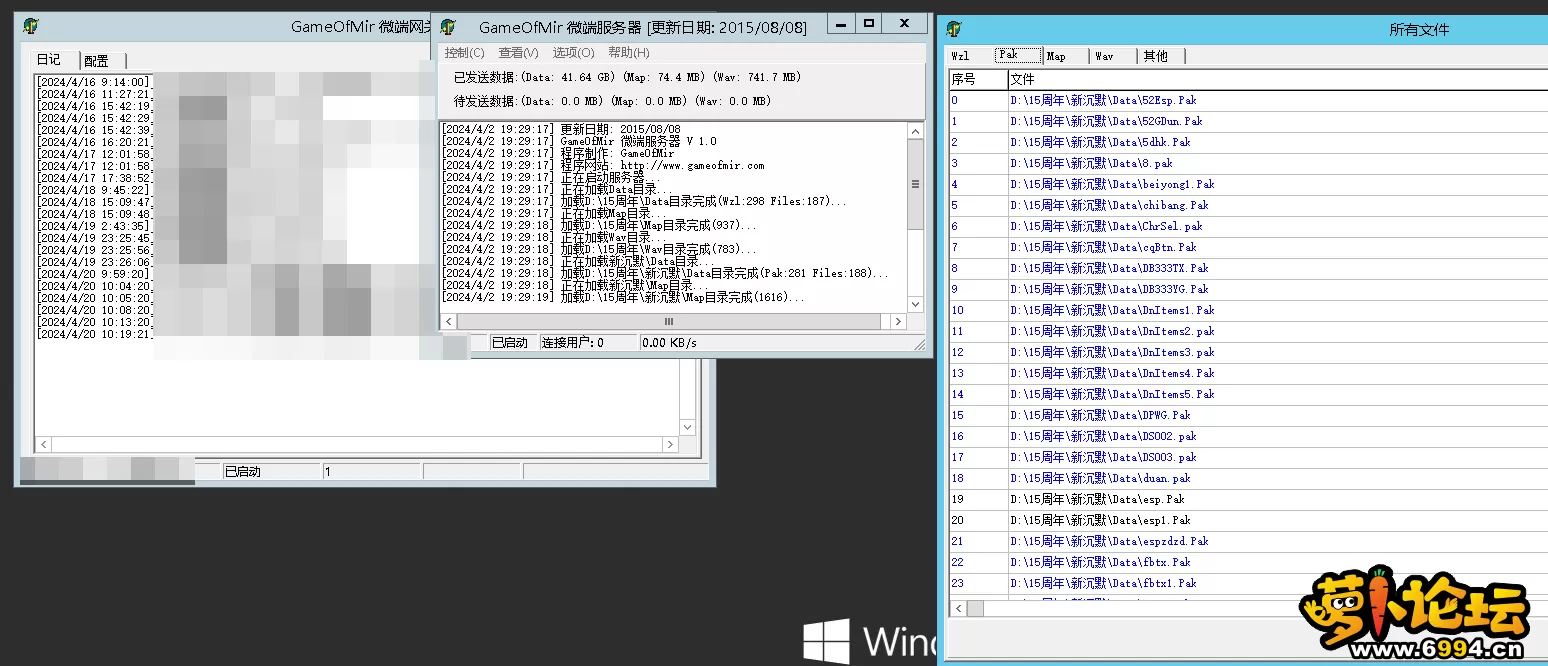The width and height of the screenshot is (1548, 666).
Task: Select file row espzdzd.Pak
Action: click(1248, 541)
